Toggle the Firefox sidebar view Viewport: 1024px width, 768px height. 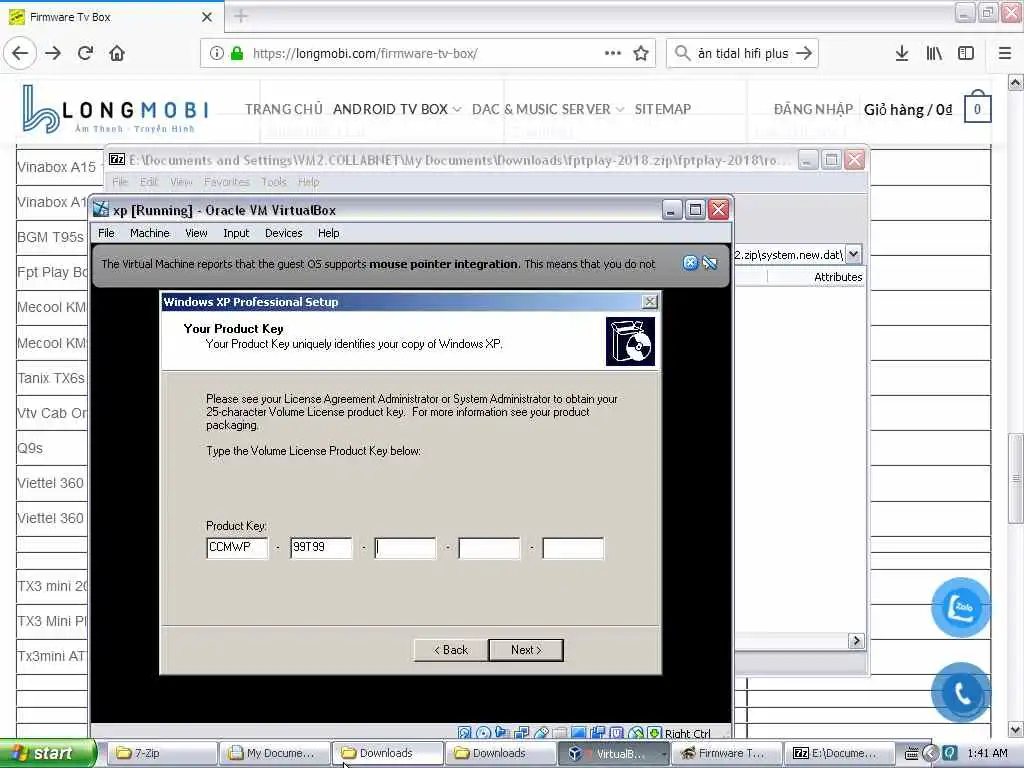click(x=966, y=53)
